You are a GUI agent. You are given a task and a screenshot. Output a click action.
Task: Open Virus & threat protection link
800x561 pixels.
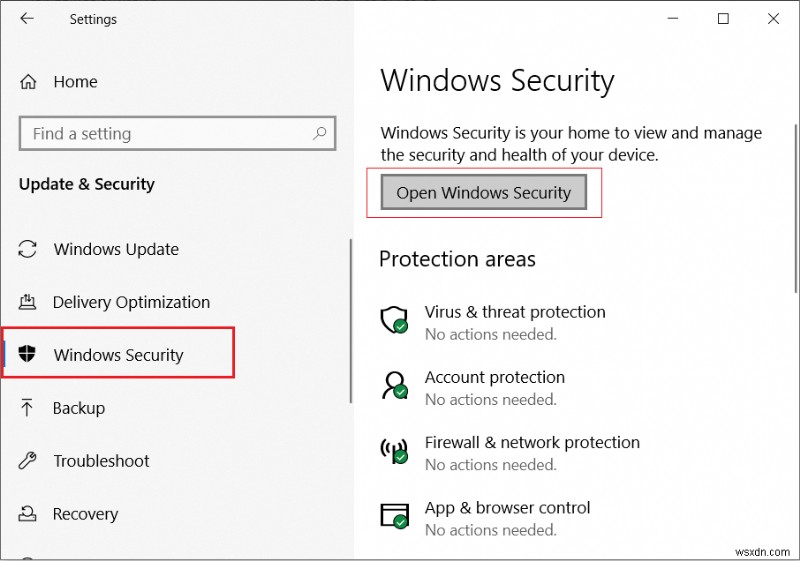point(515,312)
